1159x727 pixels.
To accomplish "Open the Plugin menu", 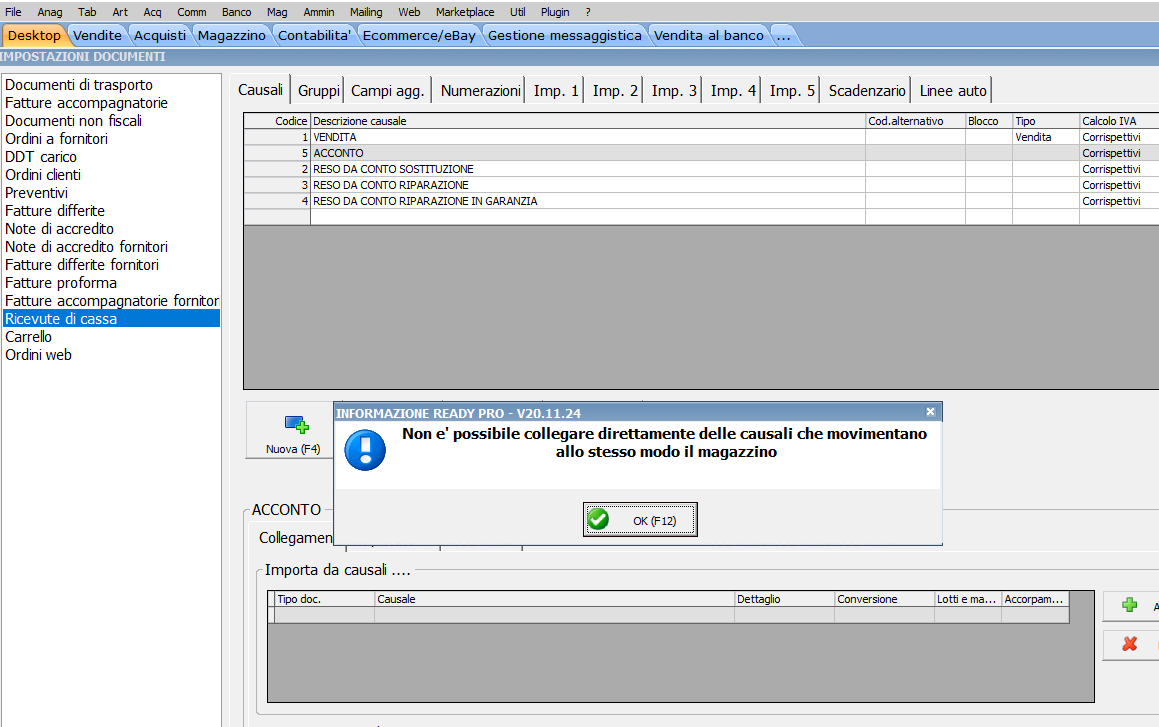I will (x=555, y=12).
